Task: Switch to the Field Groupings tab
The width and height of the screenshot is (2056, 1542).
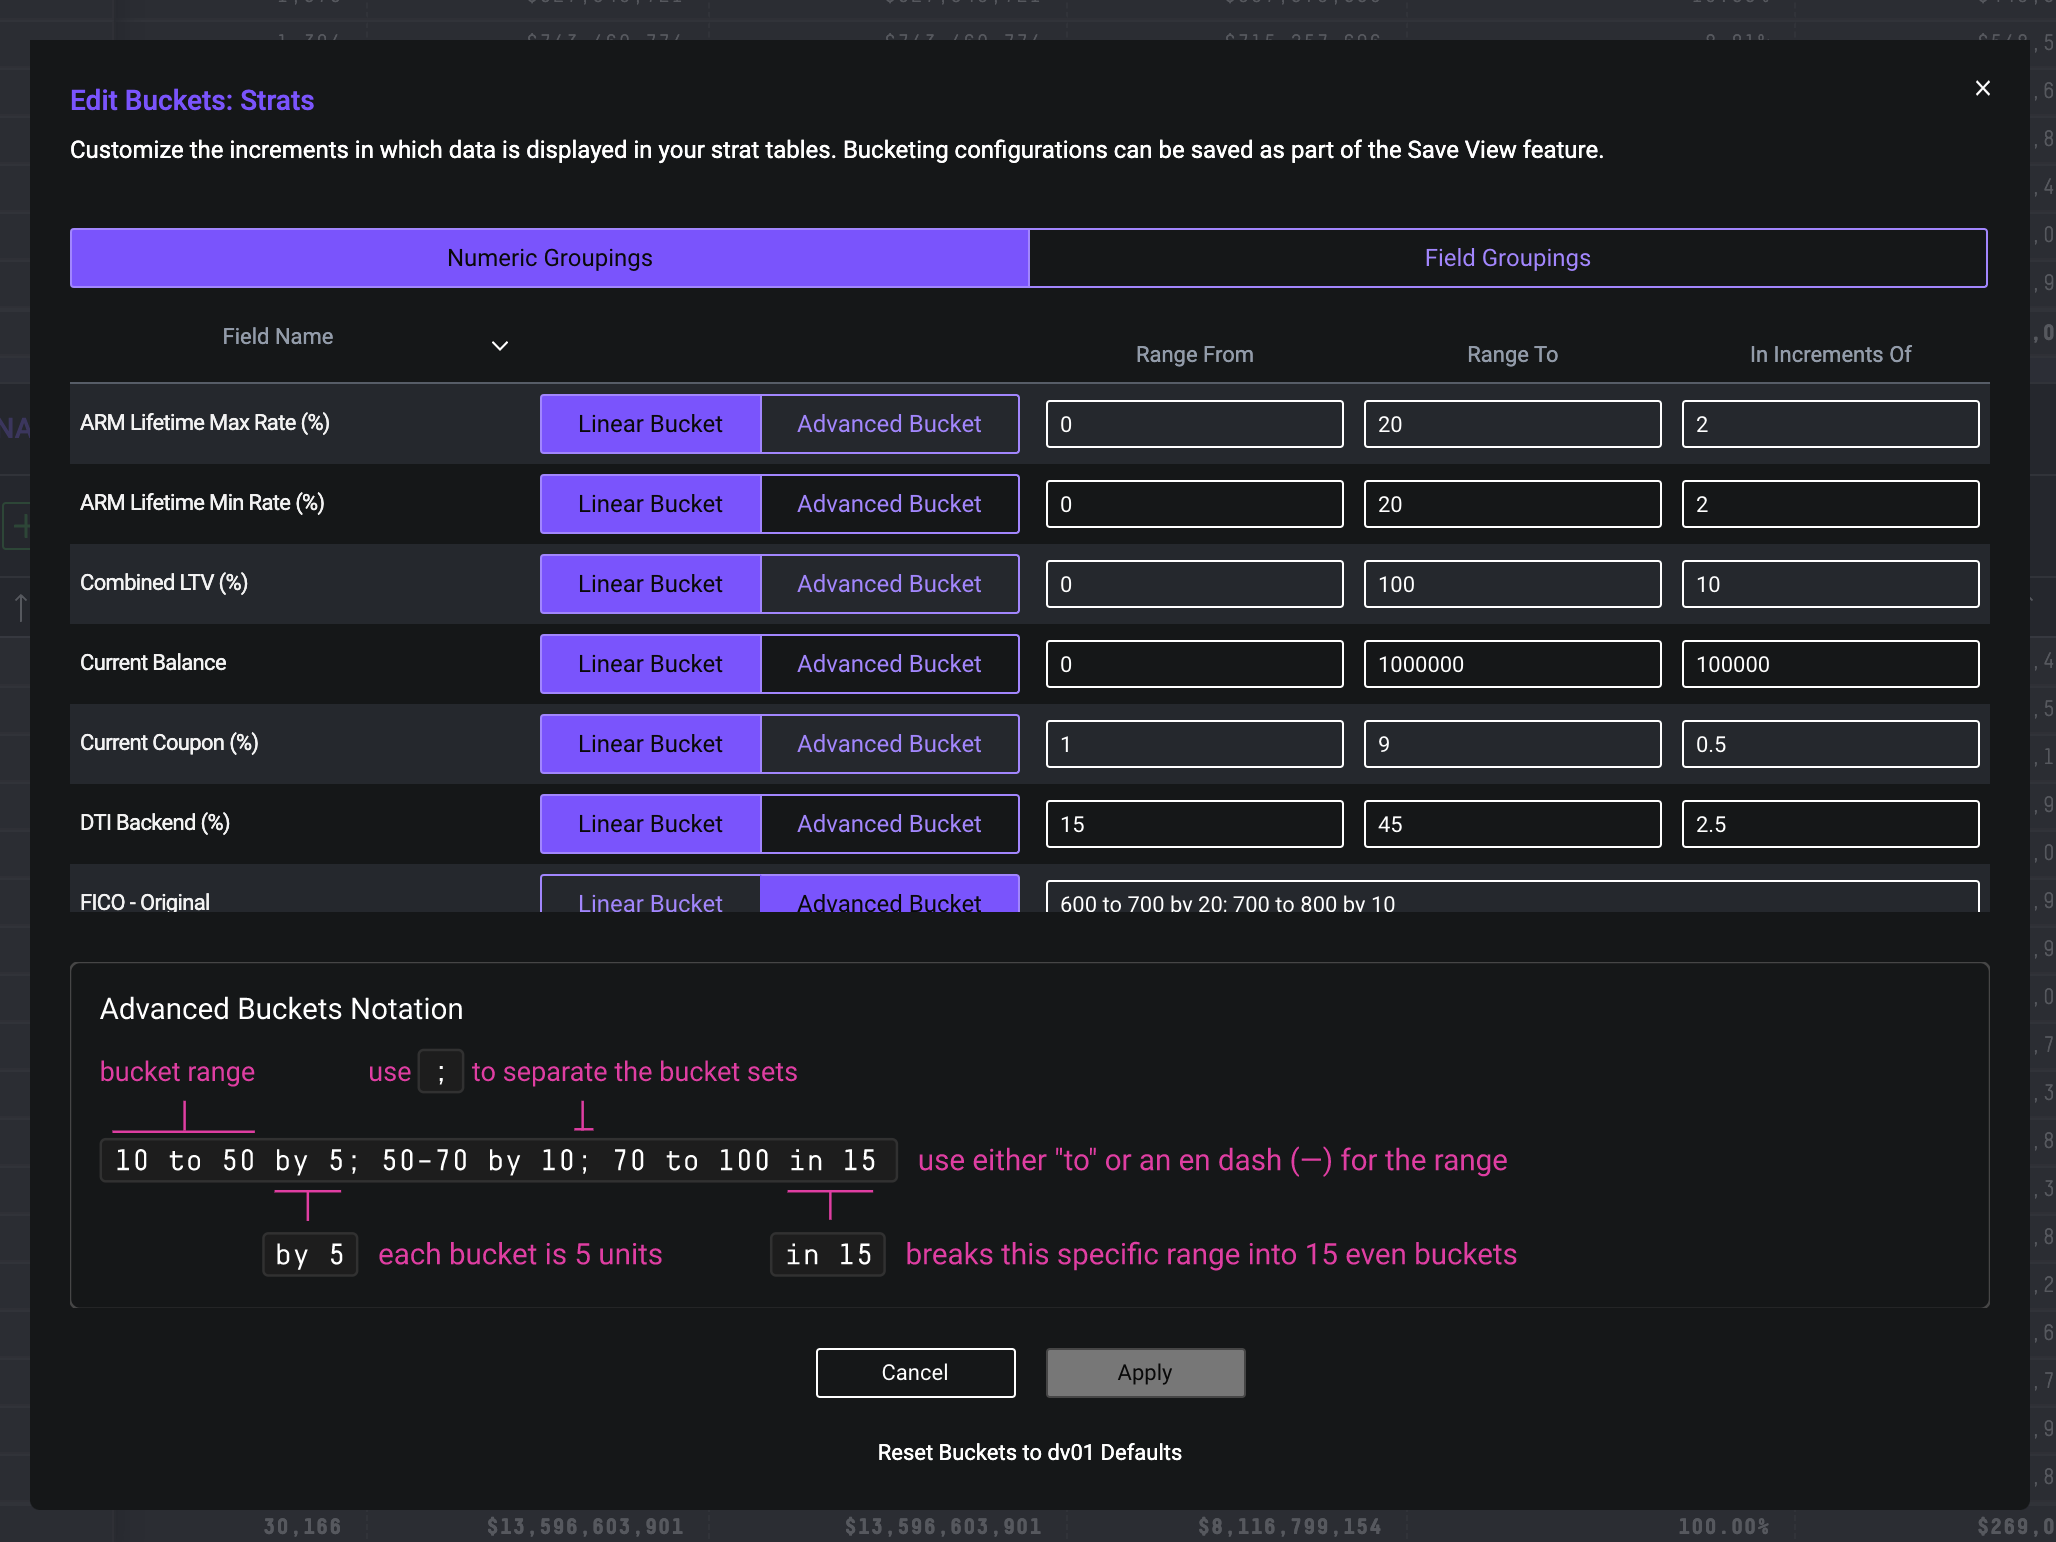Action: point(1507,258)
